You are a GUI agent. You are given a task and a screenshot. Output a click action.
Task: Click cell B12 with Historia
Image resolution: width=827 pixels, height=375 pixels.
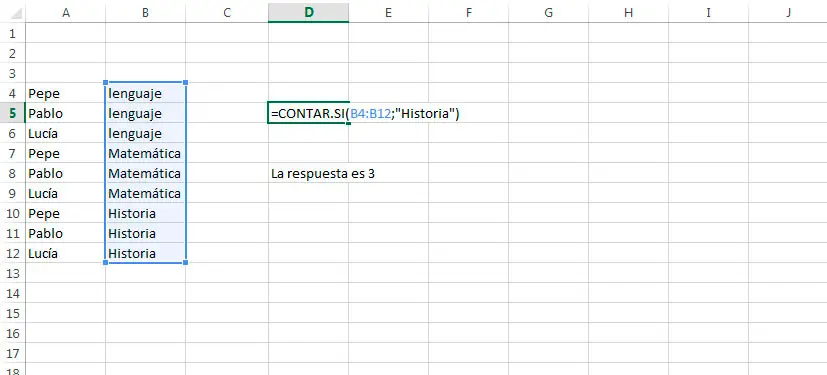(146, 254)
